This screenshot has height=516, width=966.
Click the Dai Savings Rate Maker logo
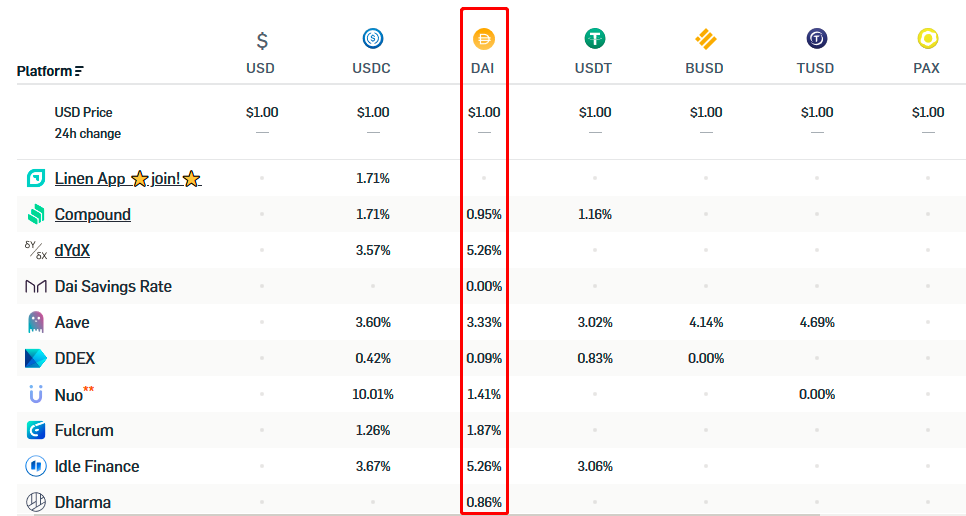pos(36,286)
